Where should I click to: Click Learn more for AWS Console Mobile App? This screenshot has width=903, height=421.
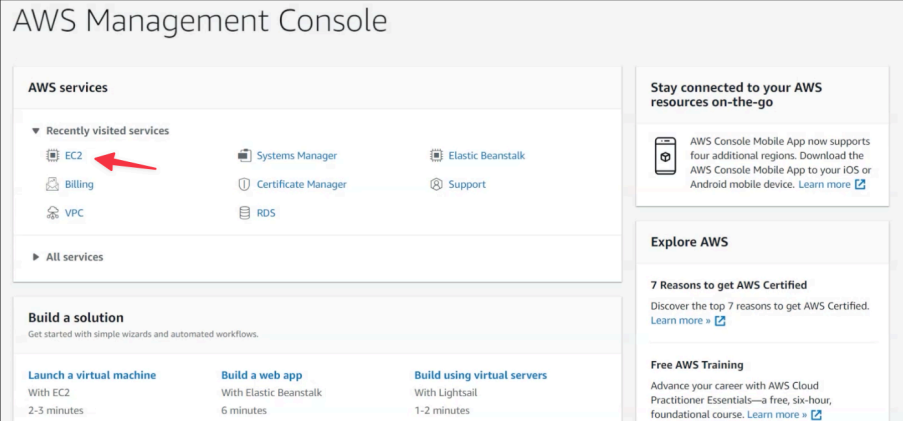tap(824, 184)
